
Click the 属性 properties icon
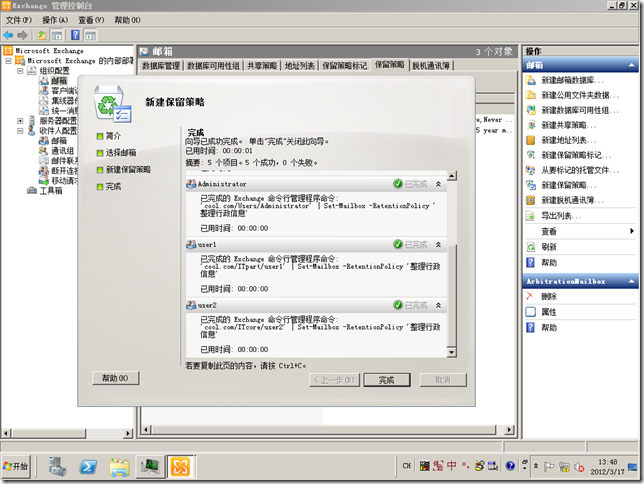(532, 312)
